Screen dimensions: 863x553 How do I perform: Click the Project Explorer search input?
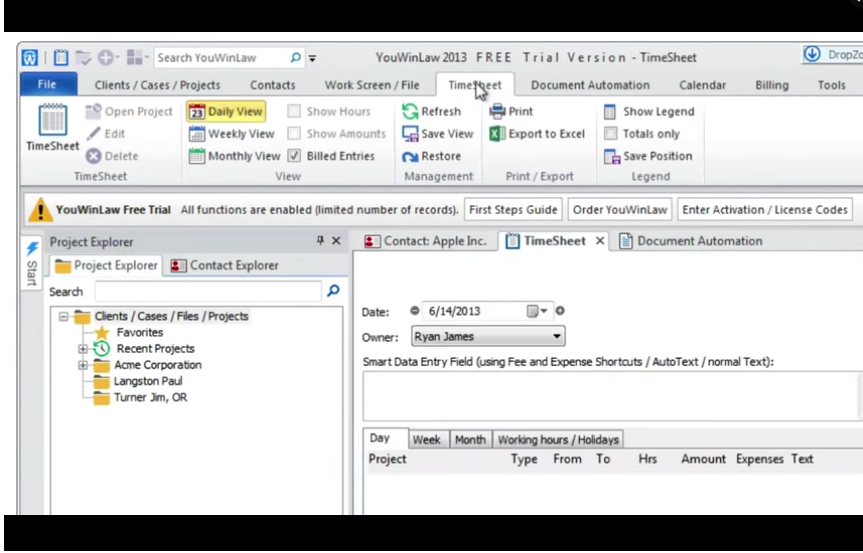coord(208,291)
